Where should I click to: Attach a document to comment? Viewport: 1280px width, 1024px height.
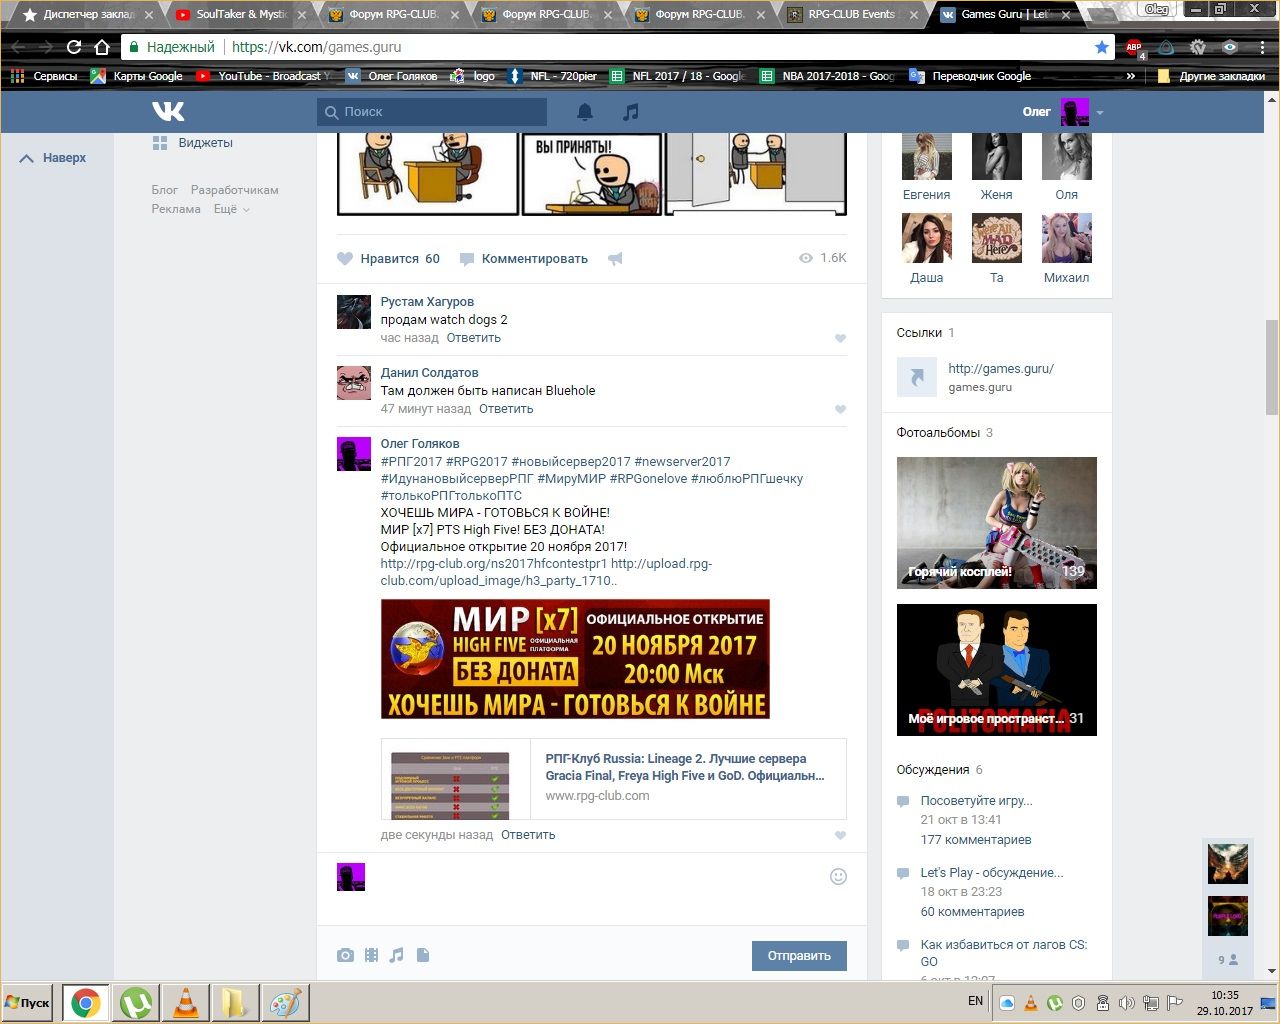click(423, 955)
